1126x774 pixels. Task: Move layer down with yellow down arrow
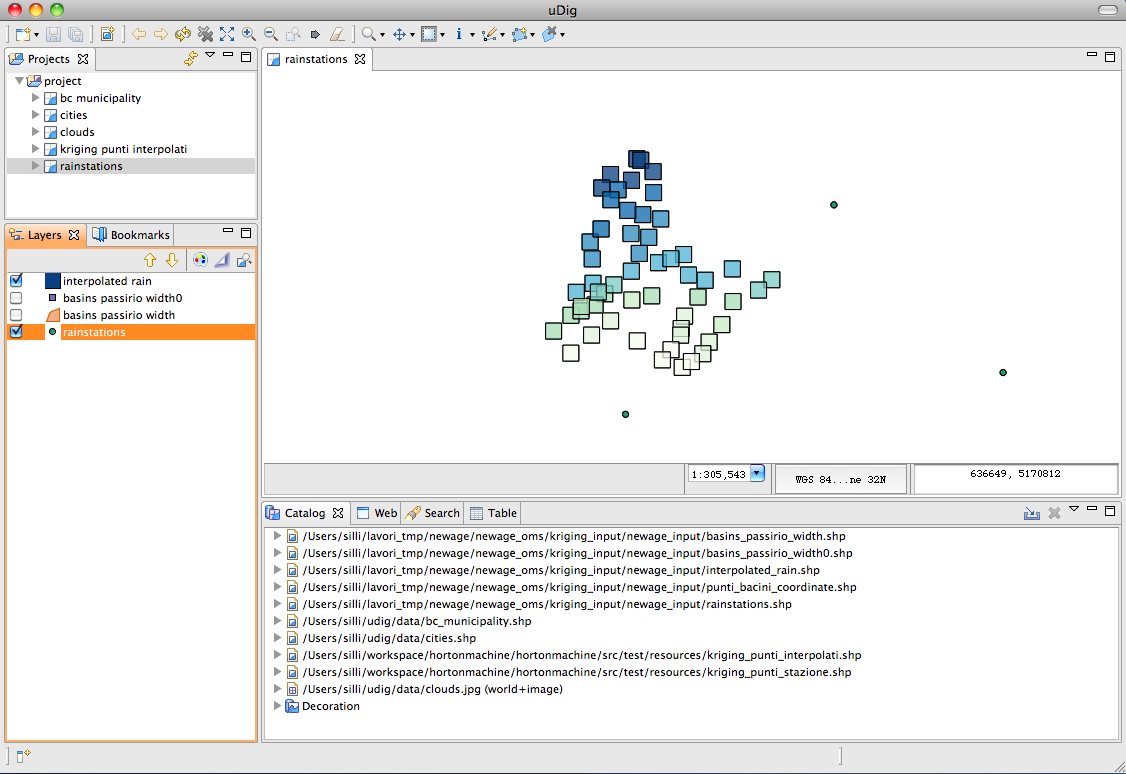click(x=172, y=260)
